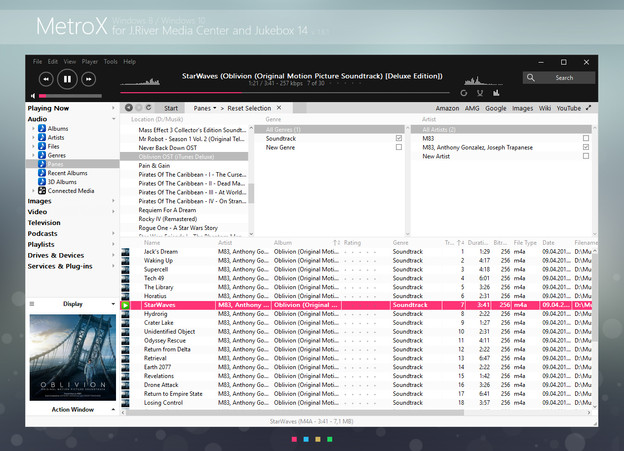The width and height of the screenshot is (624, 451).
Task: Toggle the M83 artist checkbox
Action: coord(586,138)
